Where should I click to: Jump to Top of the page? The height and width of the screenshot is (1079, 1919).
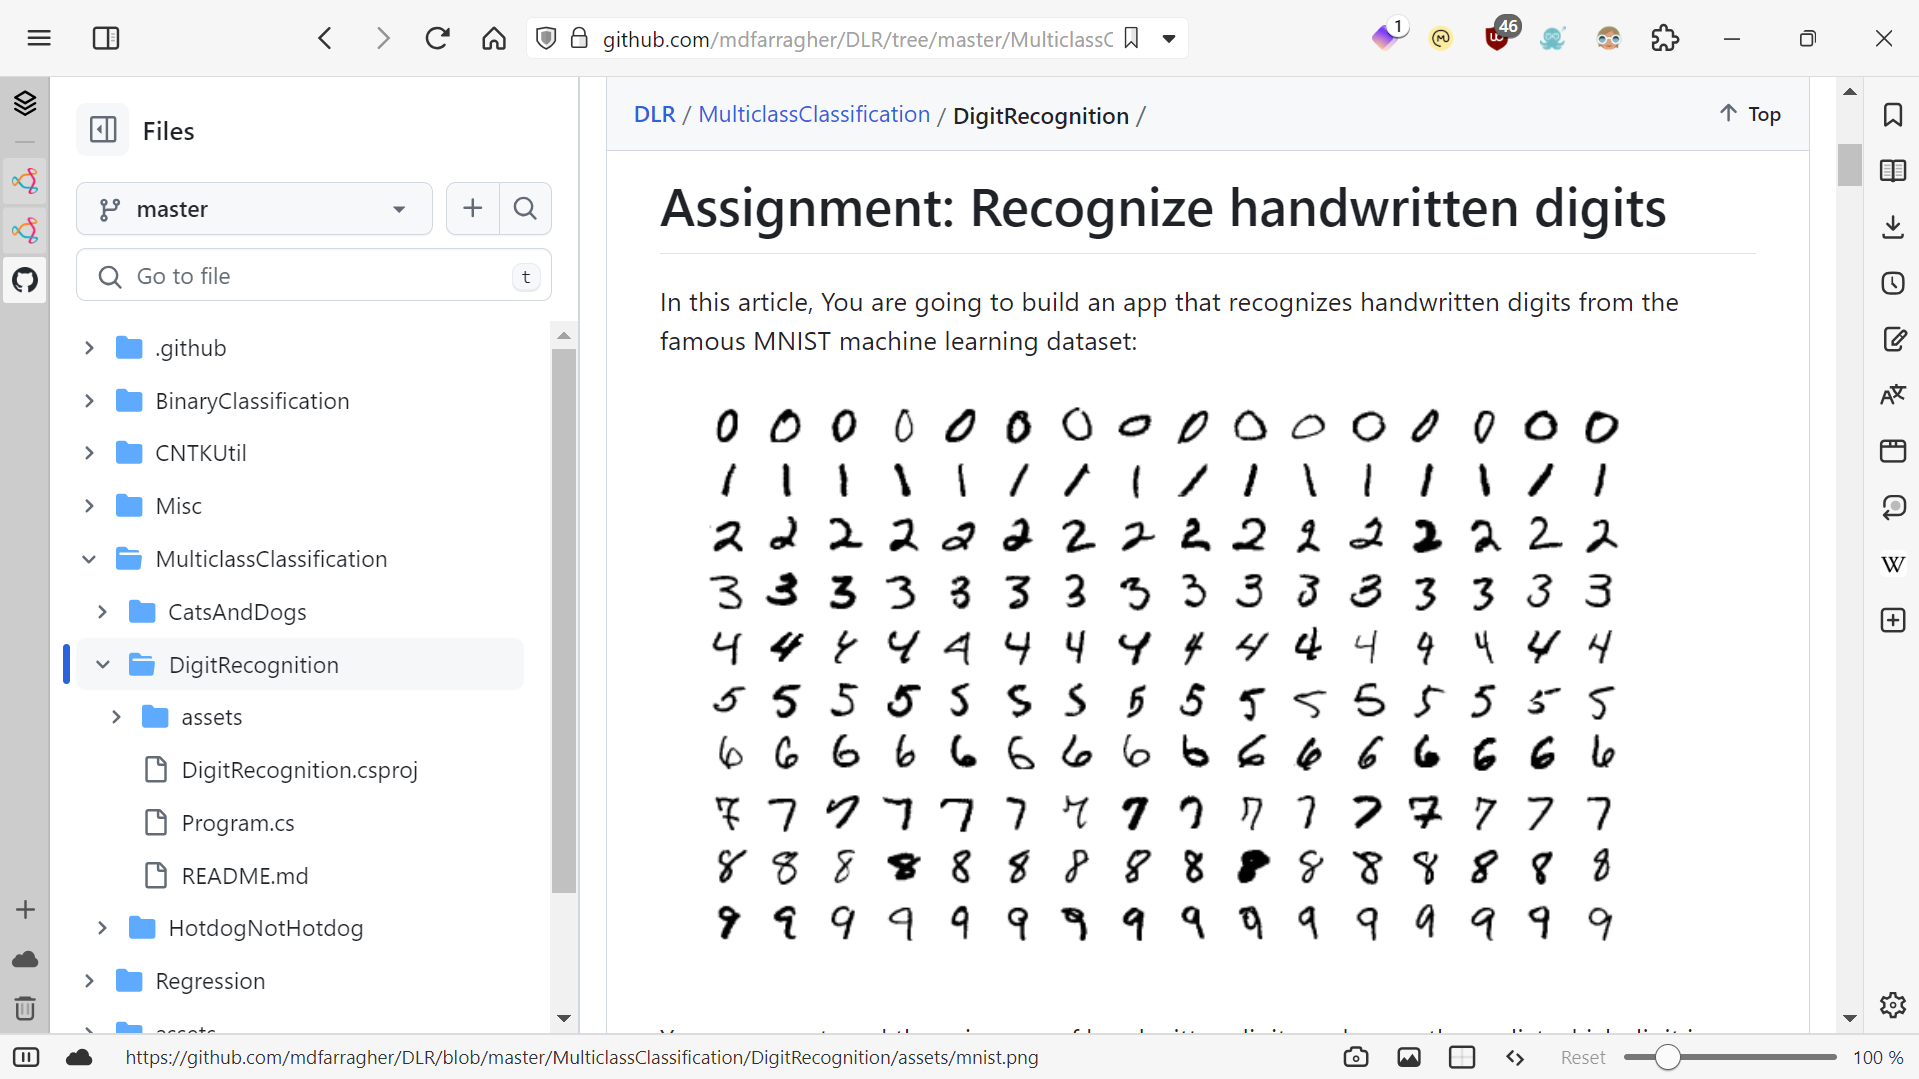point(1750,114)
